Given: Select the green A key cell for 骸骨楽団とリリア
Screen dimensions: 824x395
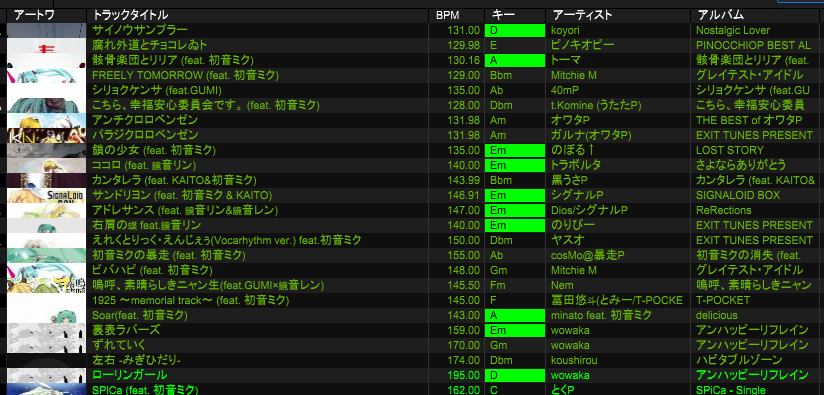Looking at the screenshot, I should click(515, 60).
